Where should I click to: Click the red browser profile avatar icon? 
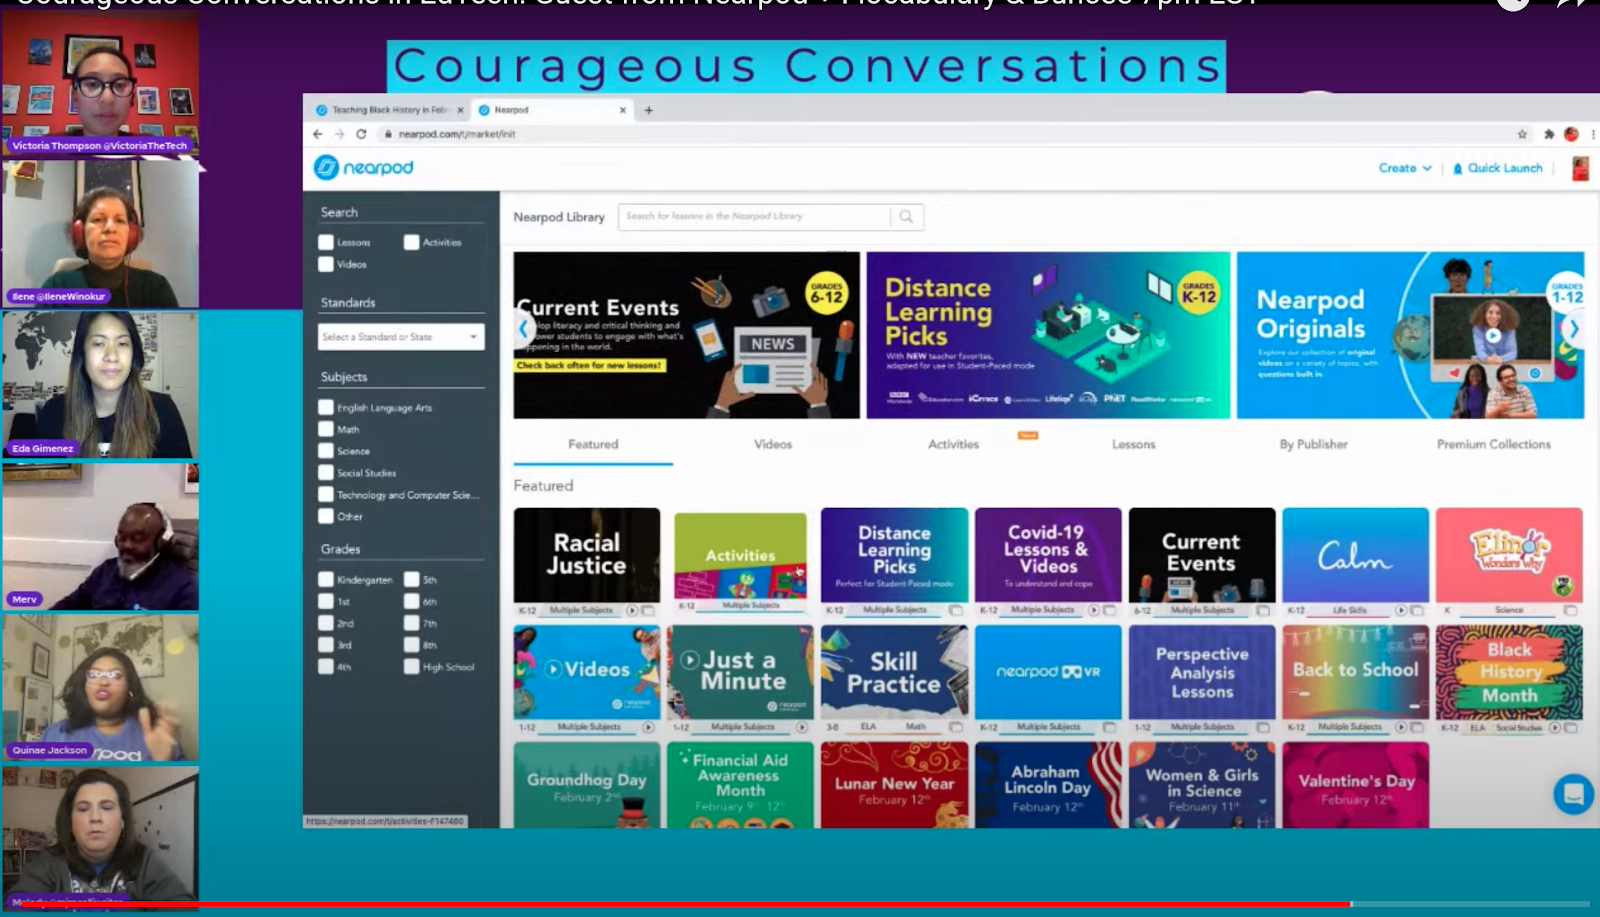1571,134
